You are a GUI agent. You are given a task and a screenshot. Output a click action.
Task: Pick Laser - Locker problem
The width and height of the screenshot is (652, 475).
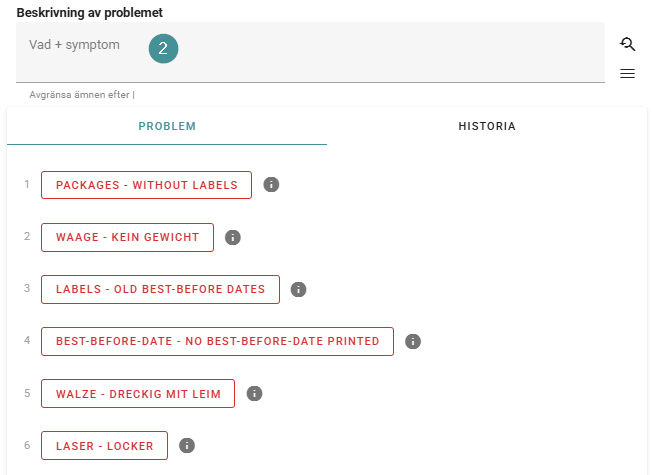coord(104,446)
